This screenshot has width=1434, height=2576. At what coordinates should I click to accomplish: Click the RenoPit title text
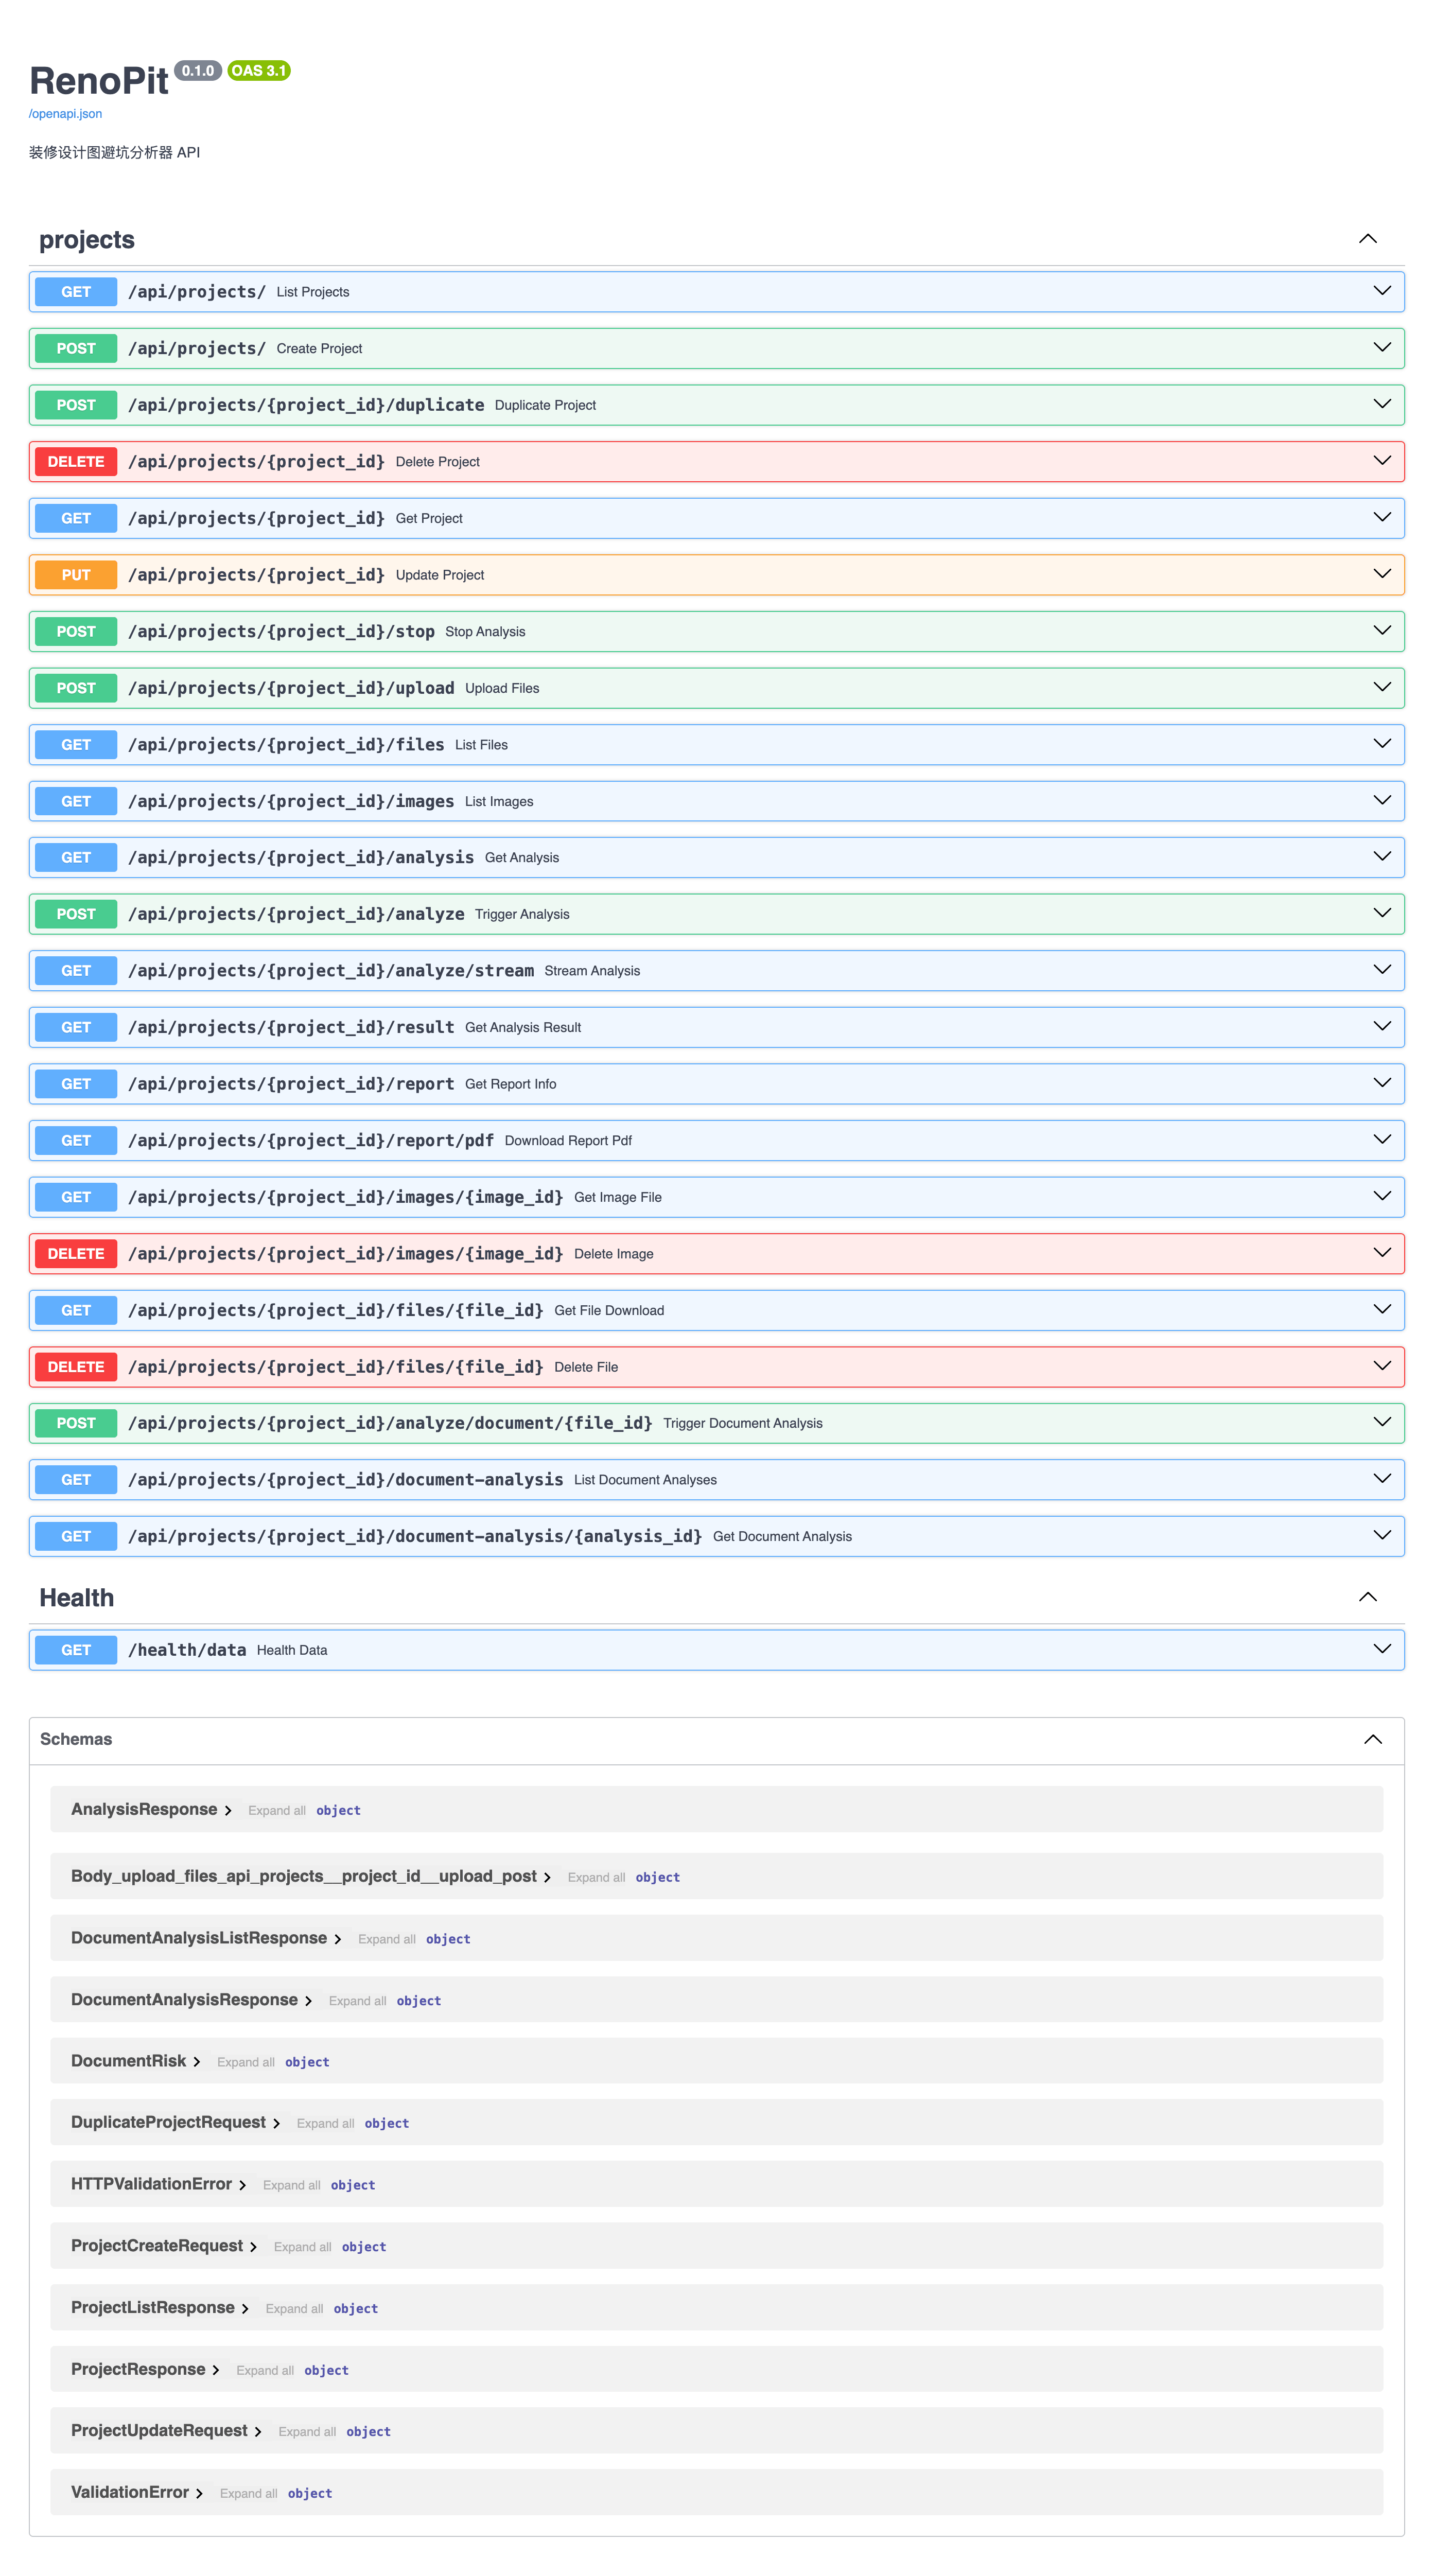point(99,81)
